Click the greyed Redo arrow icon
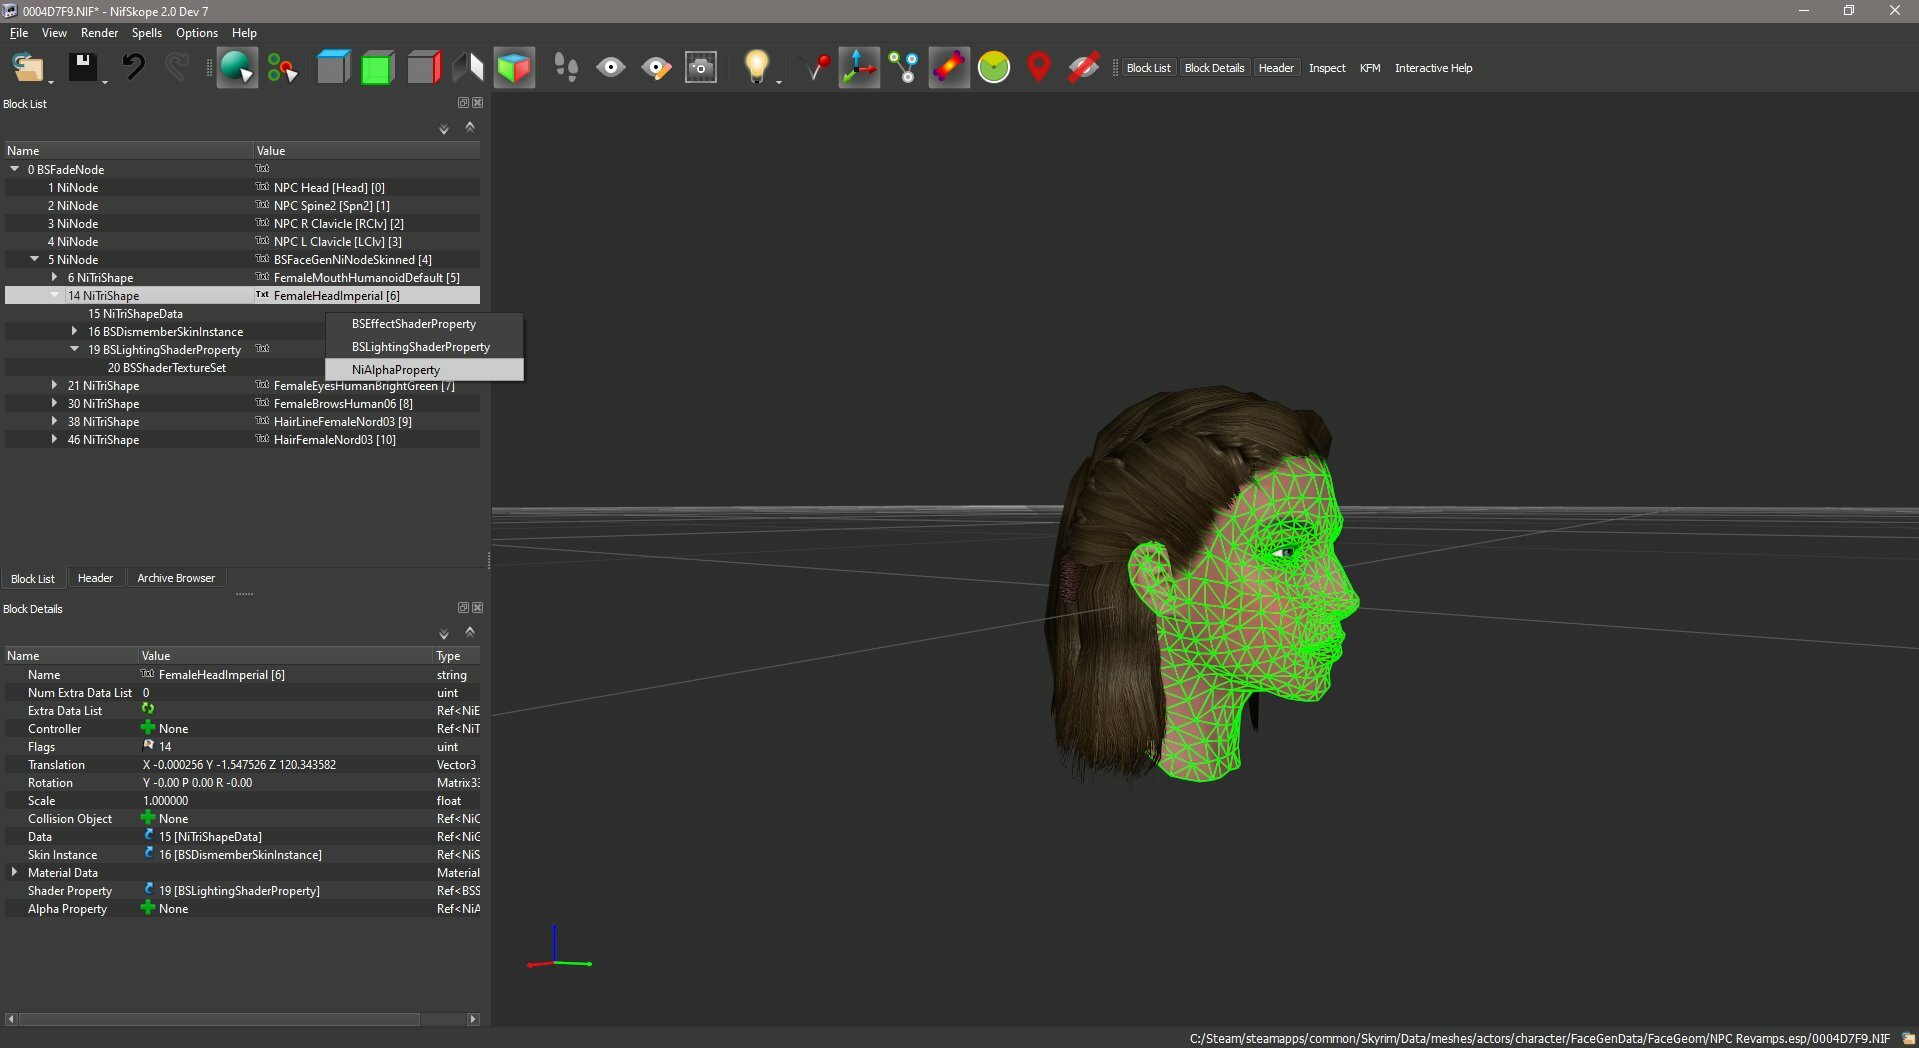The height and width of the screenshot is (1048, 1919). tap(177, 68)
